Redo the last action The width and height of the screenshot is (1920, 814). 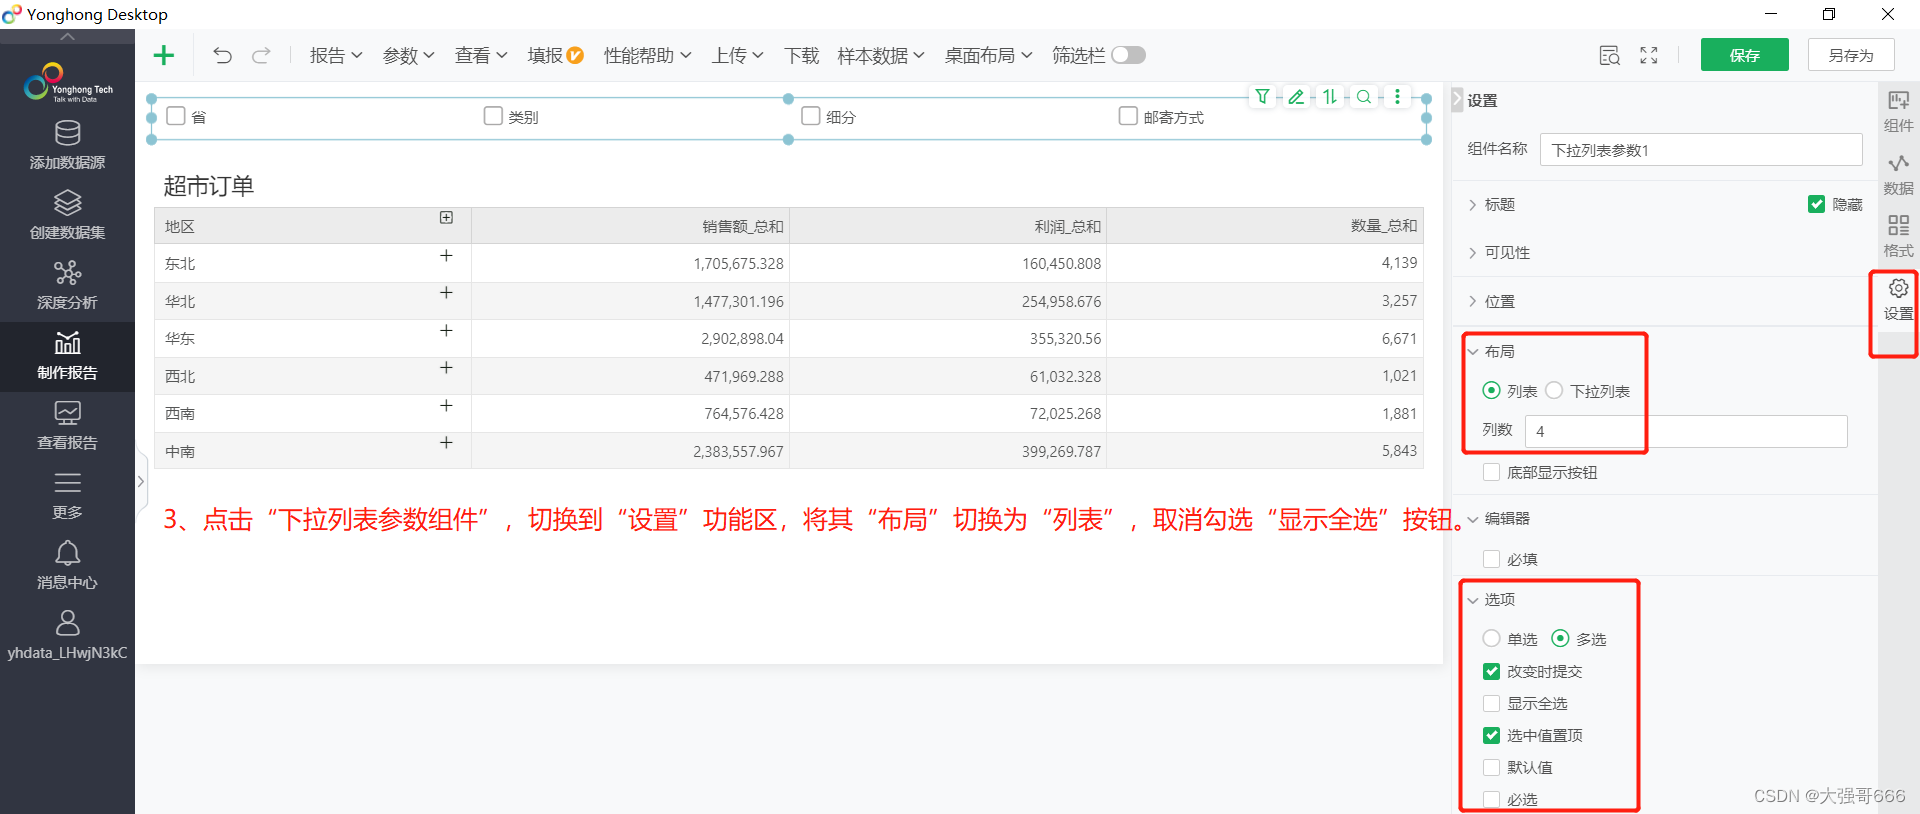coord(261,55)
